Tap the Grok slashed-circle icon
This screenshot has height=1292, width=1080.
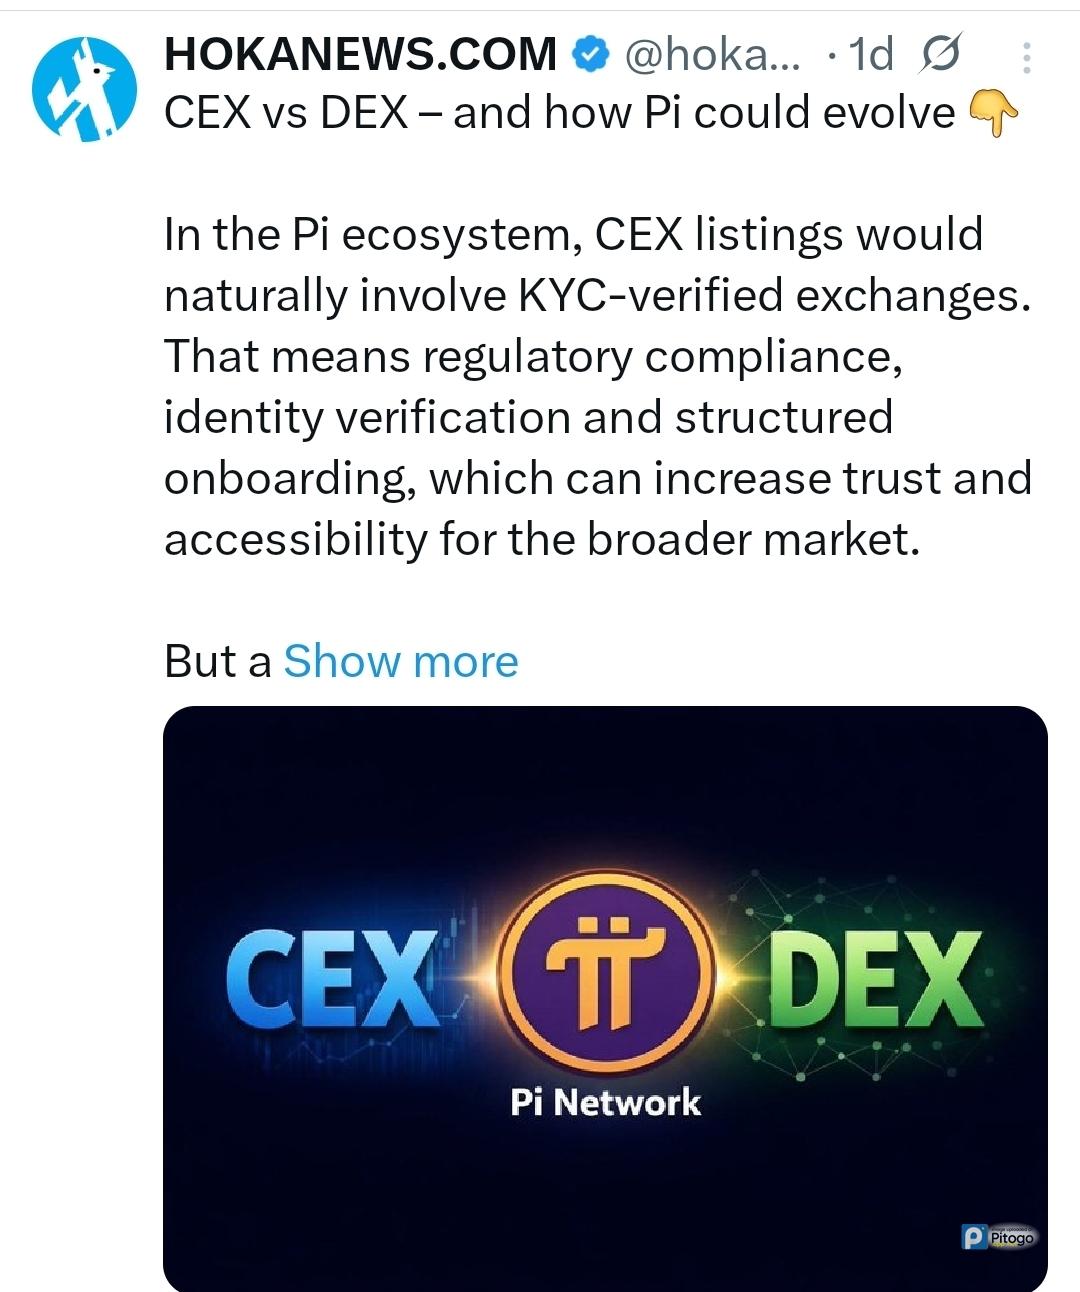click(939, 54)
